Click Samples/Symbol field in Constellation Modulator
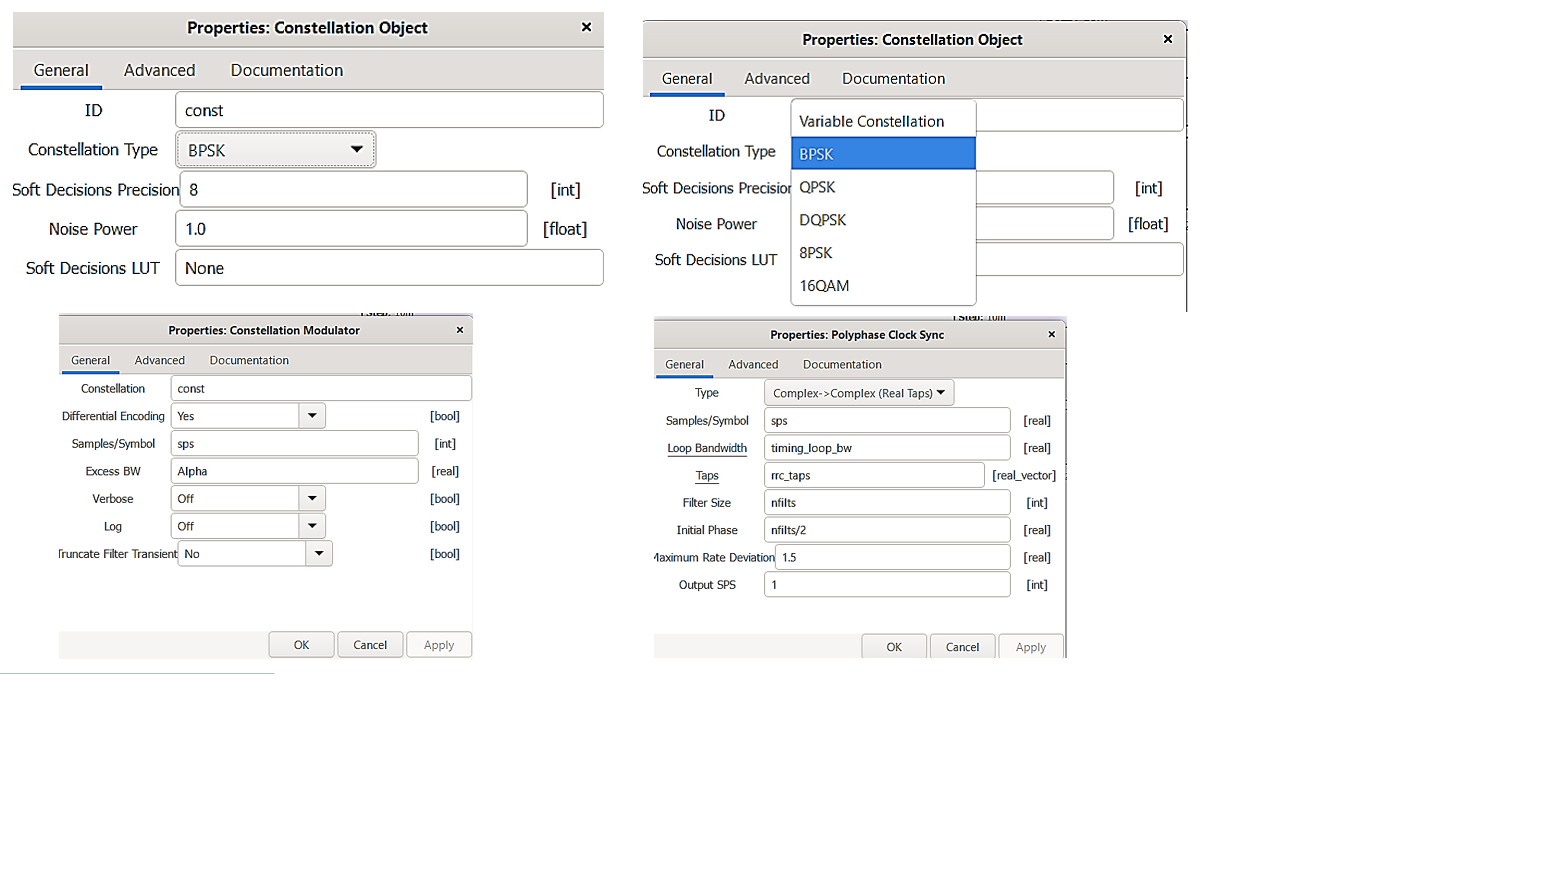The width and height of the screenshot is (1543, 885). click(295, 443)
